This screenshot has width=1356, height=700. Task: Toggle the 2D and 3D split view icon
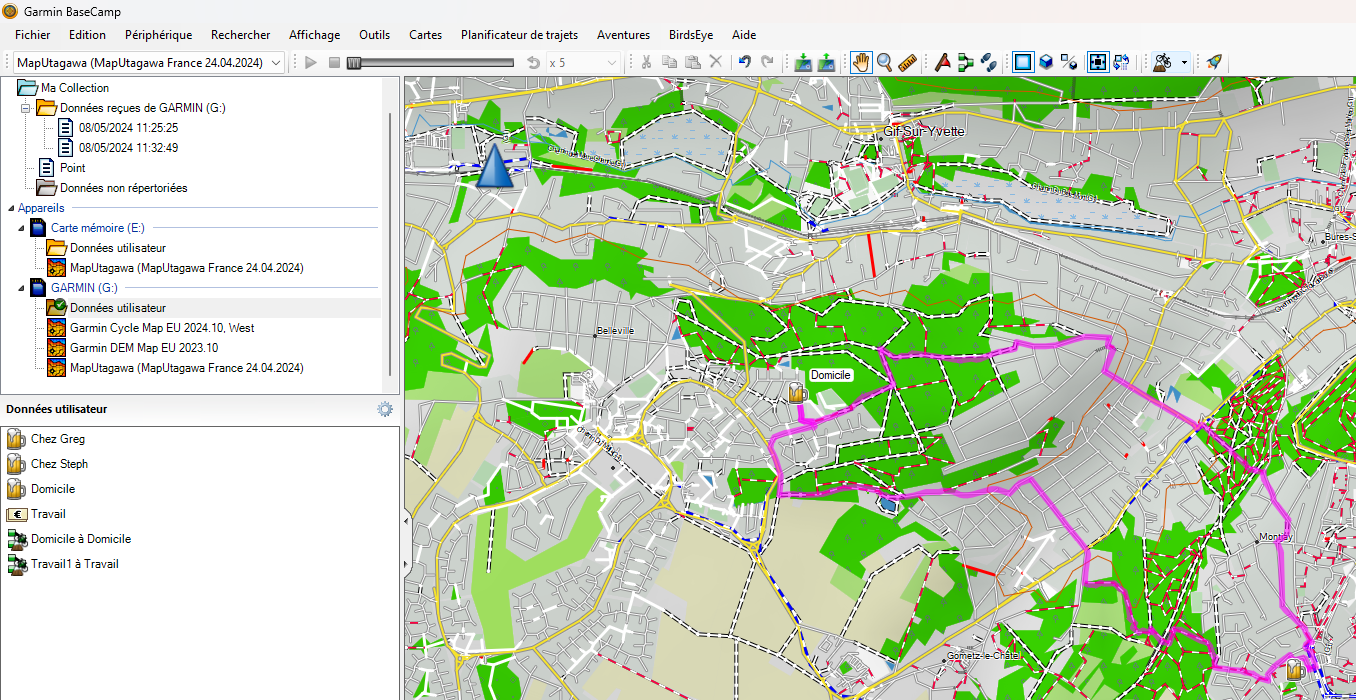click(x=1069, y=62)
